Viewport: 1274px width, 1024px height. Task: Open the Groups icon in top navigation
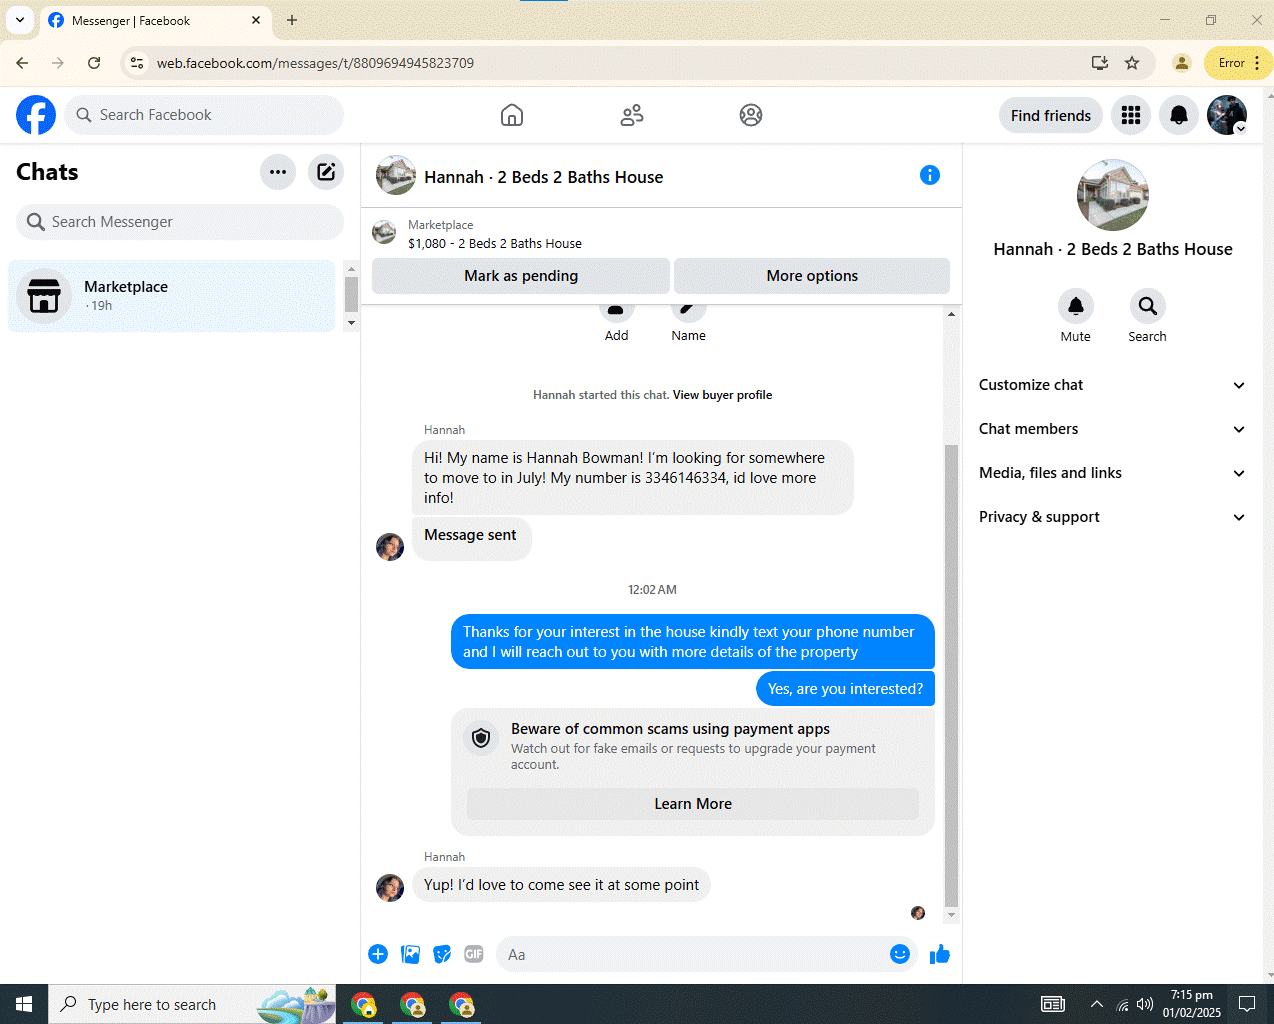[751, 115]
